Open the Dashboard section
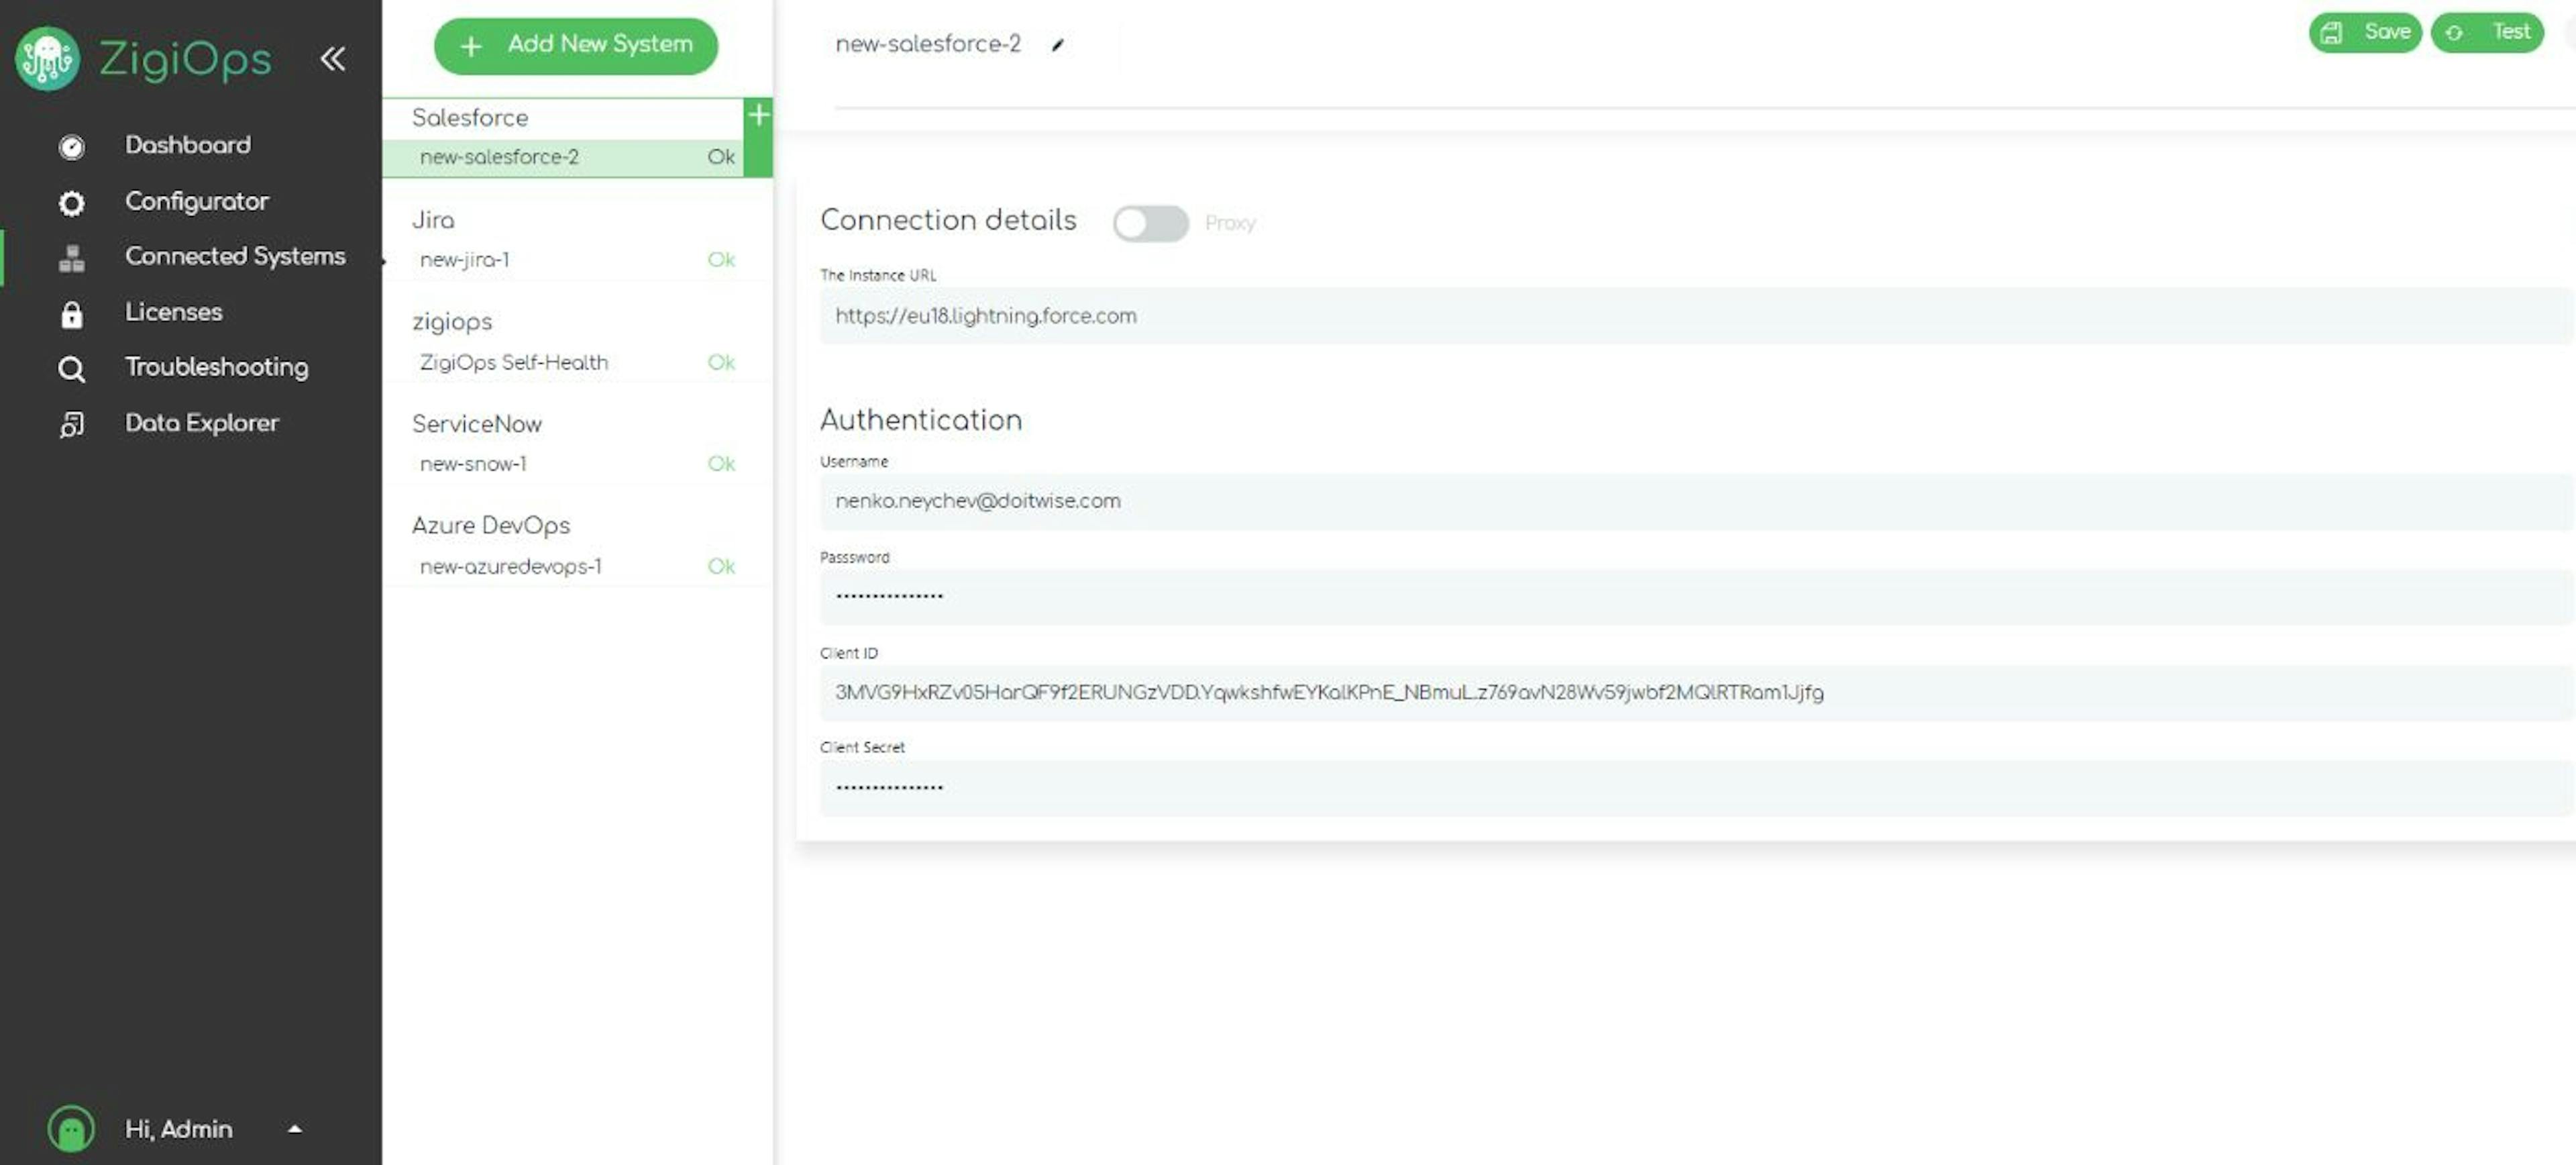2576x1165 pixels. pos(187,144)
